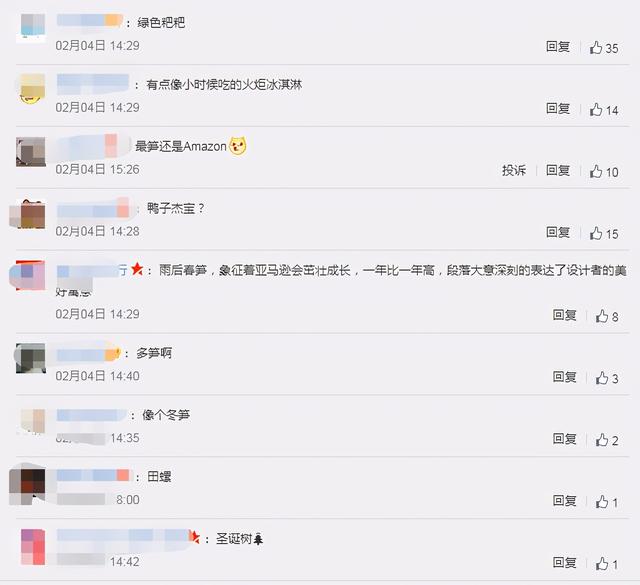Image resolution: width=640 pixels, height=585 pixels.
Task: Like the 最笋还是Amazon comment
Action: click(x=604, y=171)
